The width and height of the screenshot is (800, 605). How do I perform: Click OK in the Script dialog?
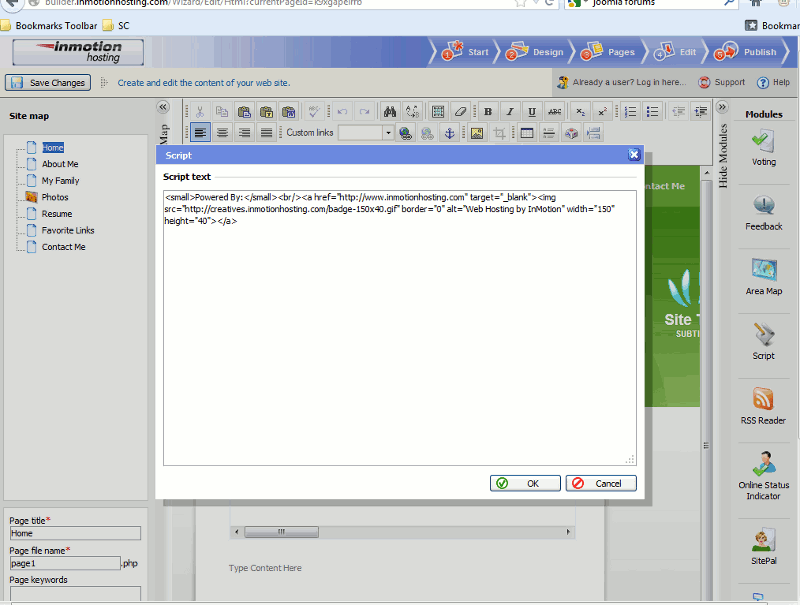click(x=525, y=483)
